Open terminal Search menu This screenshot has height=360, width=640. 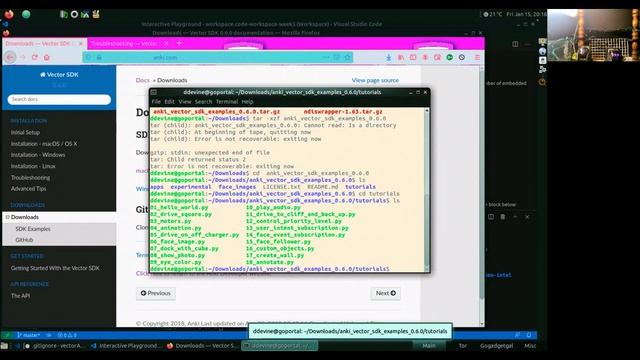(x=203, y=102)
